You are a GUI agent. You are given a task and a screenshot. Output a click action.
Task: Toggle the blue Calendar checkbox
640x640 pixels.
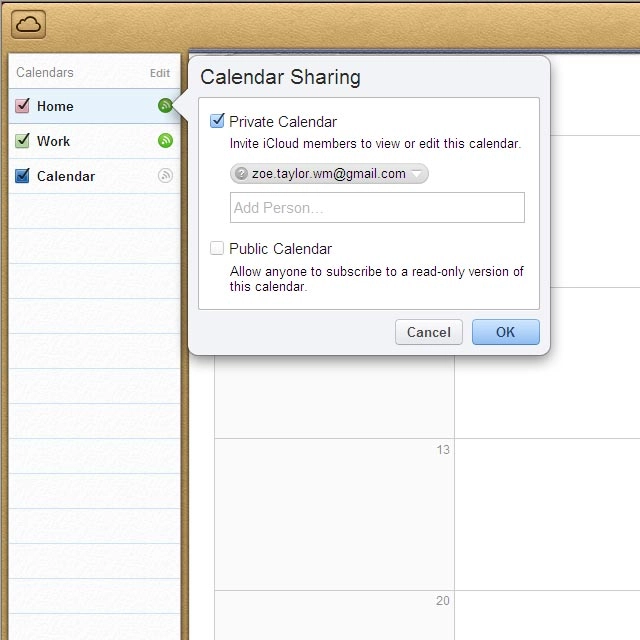click(23, 176)
